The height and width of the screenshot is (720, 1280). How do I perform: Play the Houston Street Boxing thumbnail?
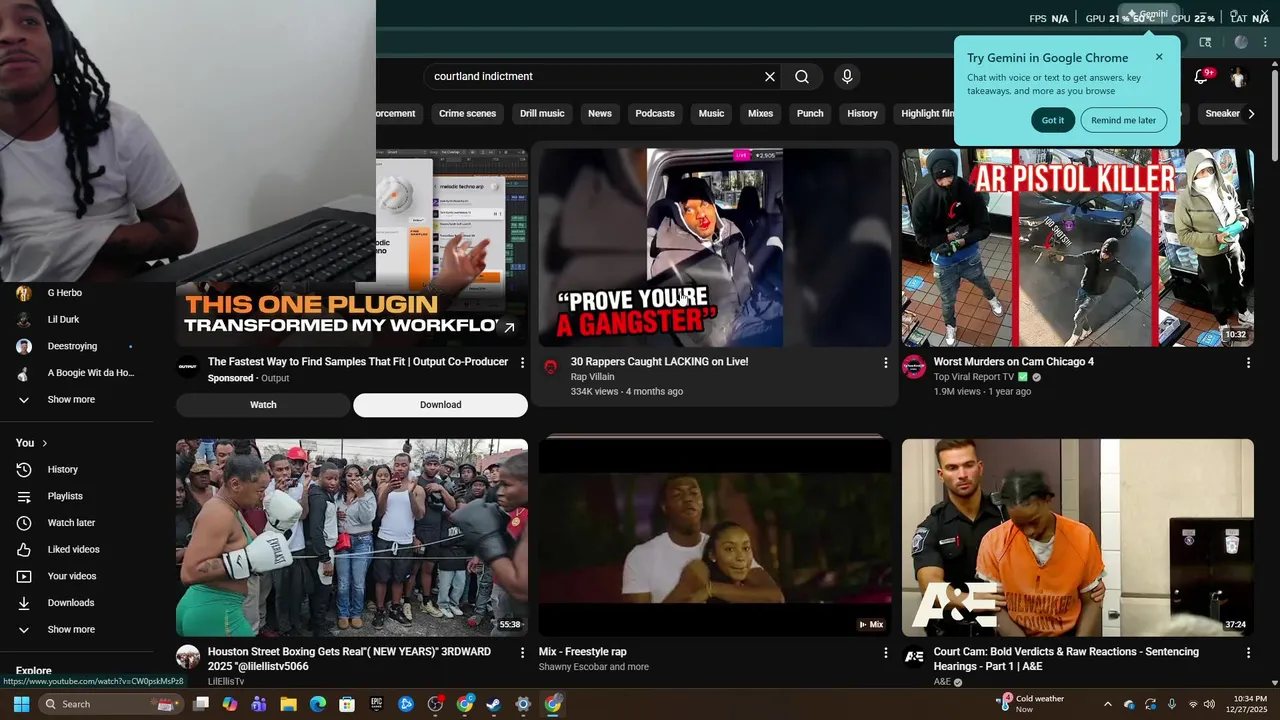point(352,537)
